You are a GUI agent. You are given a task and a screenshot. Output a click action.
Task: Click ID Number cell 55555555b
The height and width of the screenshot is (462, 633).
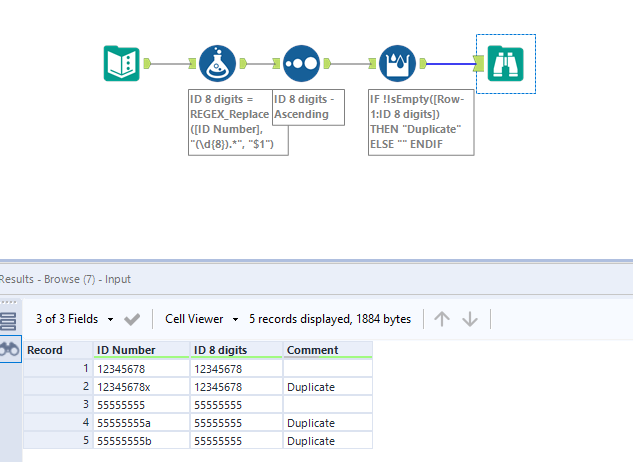(141, 441)
